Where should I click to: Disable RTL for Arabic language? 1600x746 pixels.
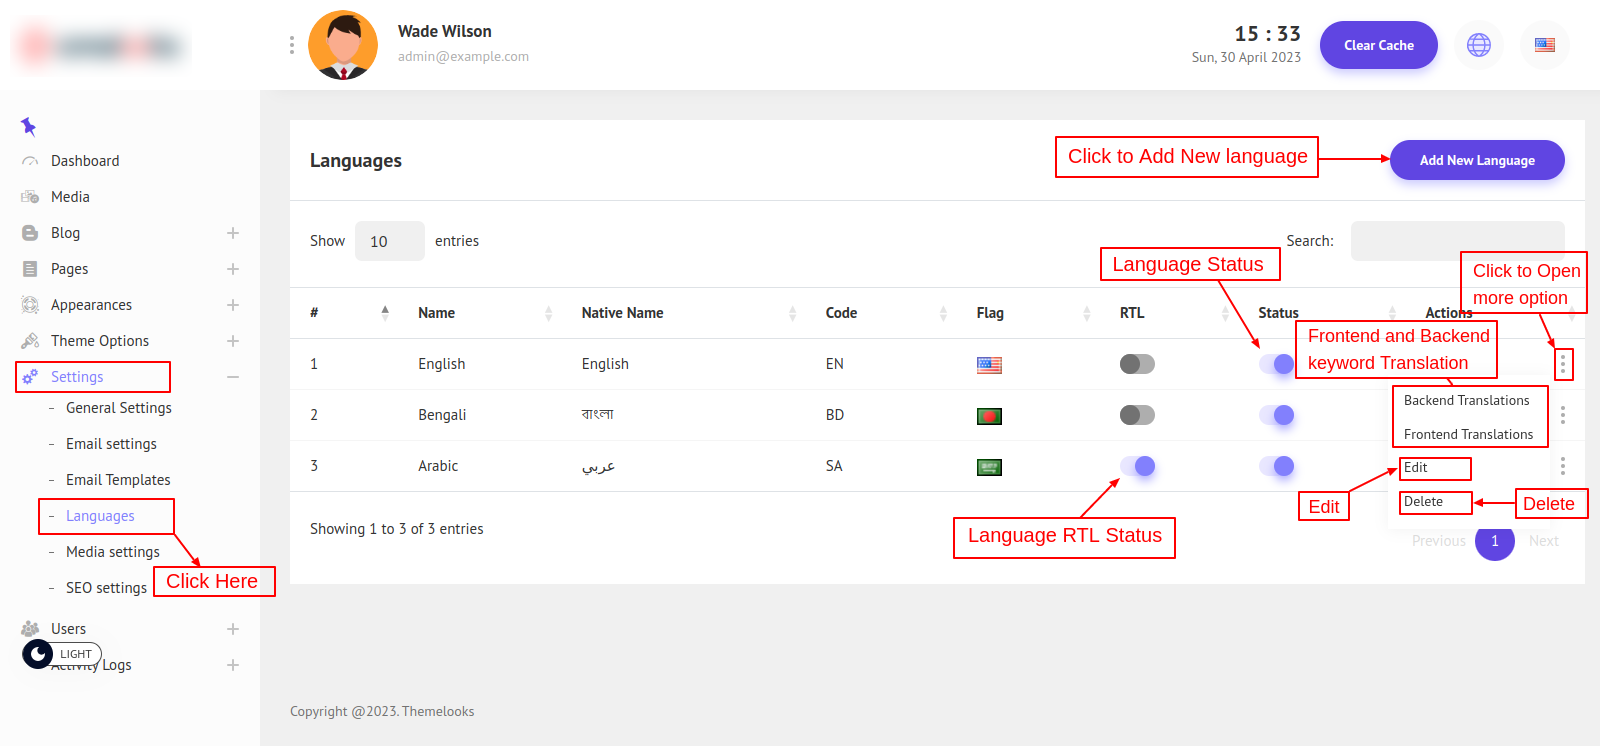point(1137,466)
